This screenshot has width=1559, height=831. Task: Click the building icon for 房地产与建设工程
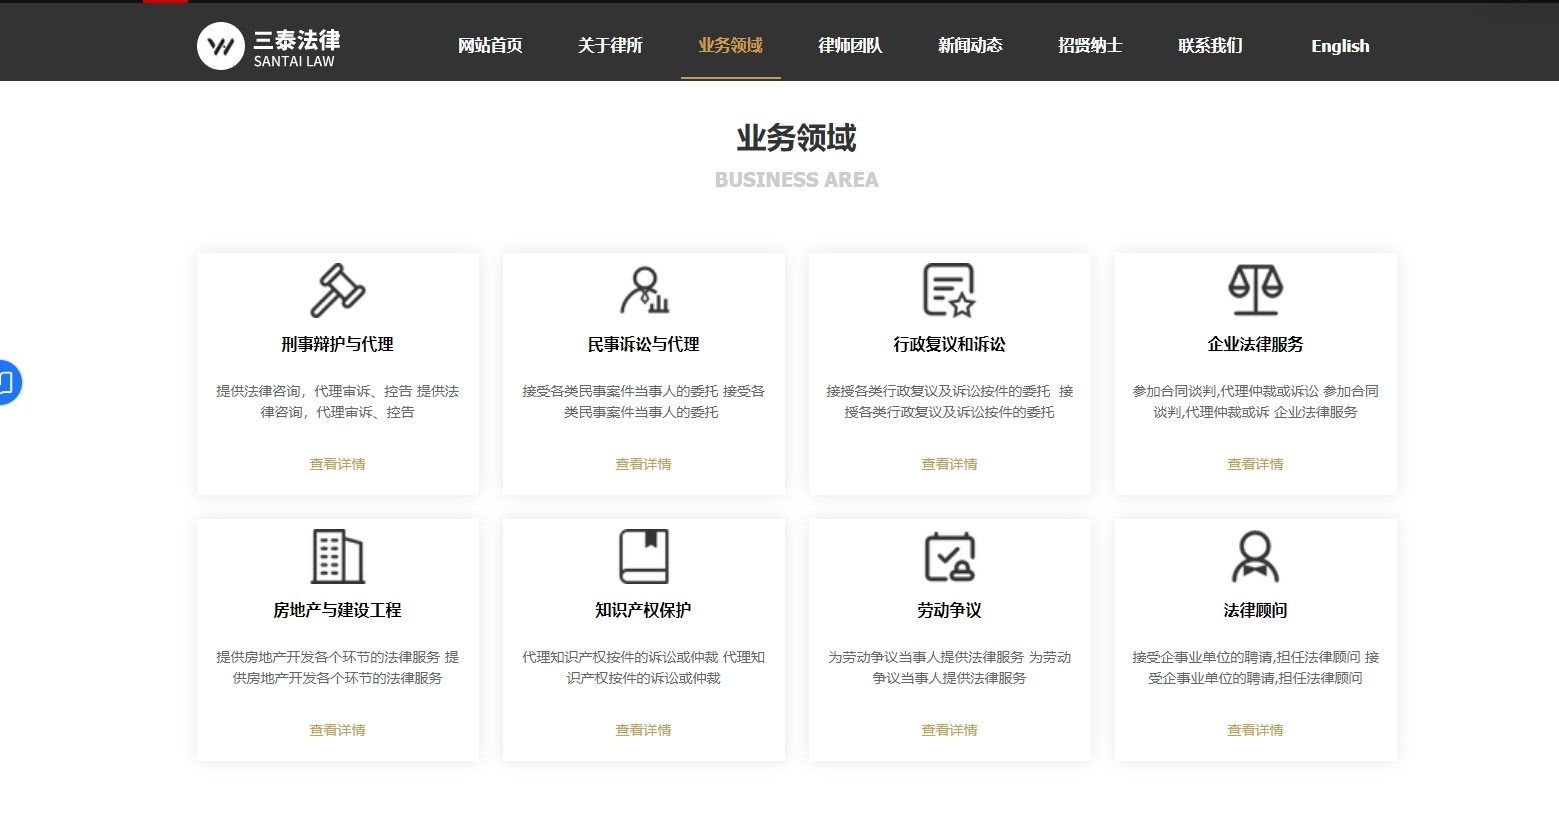click(338, 556)
